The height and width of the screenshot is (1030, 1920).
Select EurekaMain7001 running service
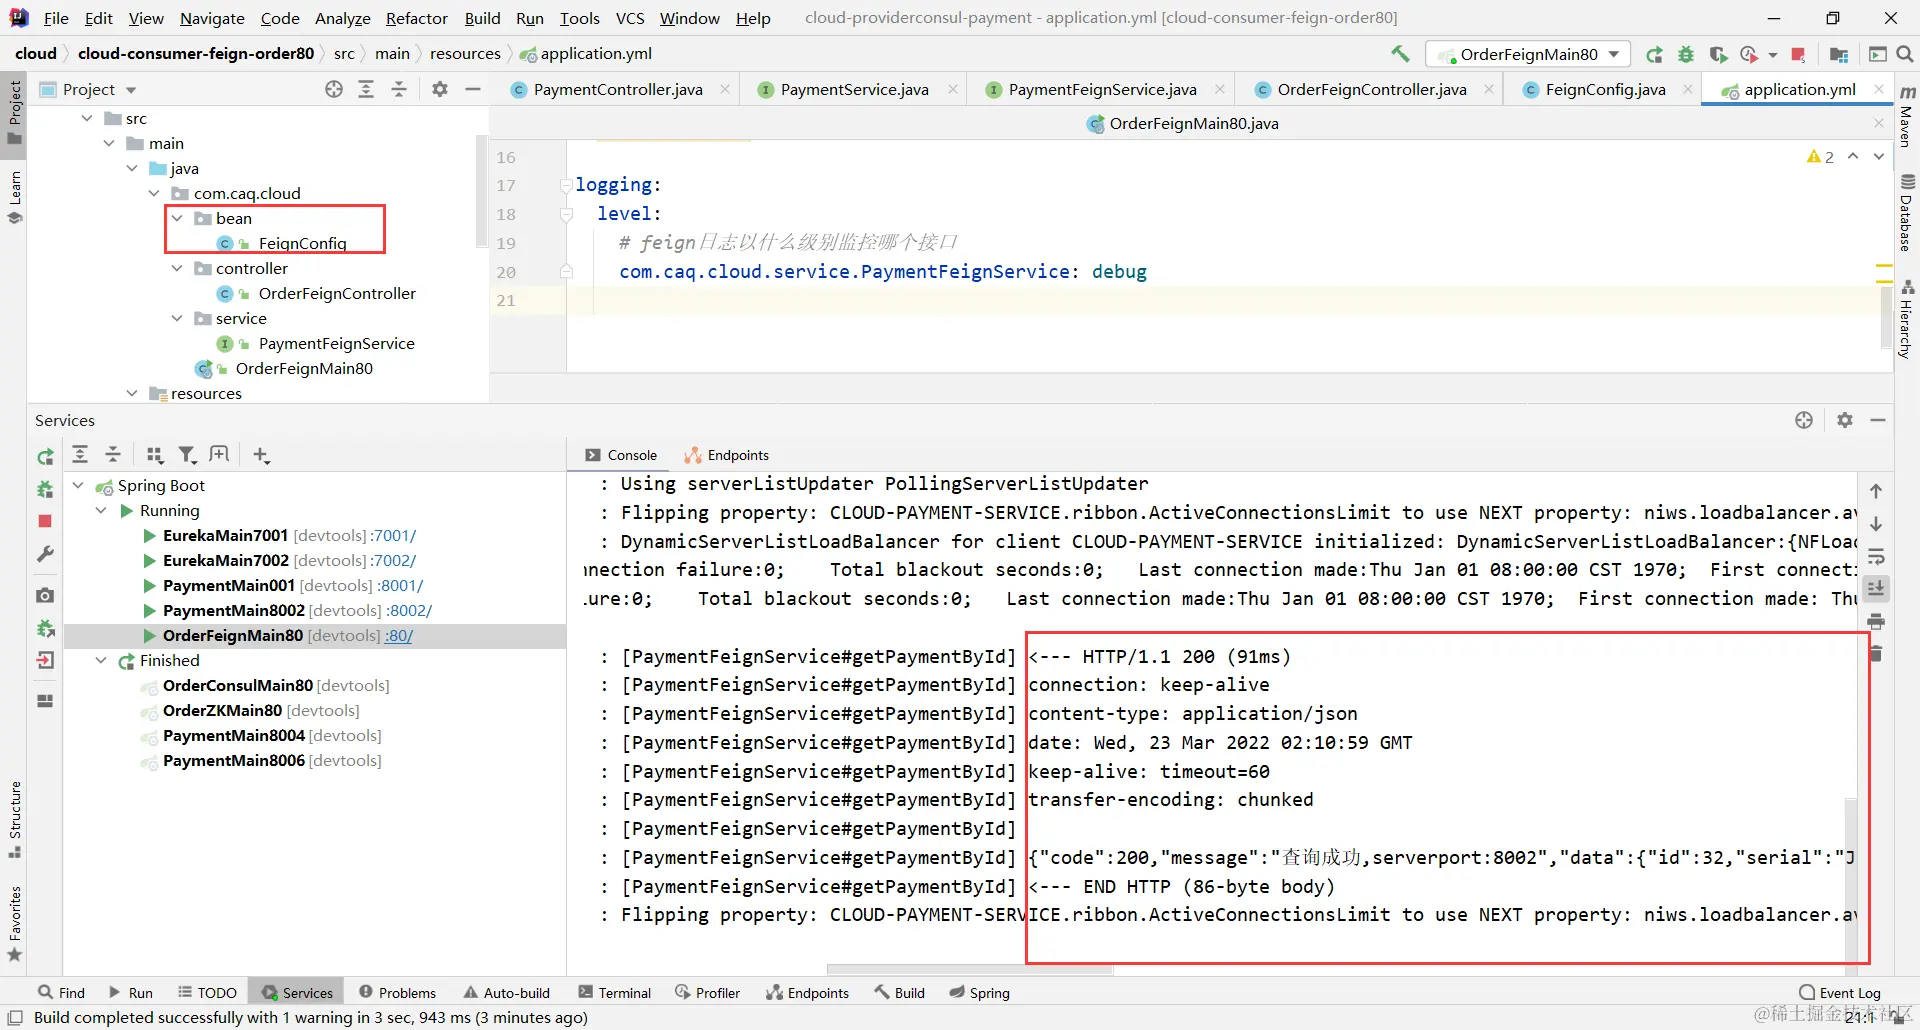(x=225, y=535)
